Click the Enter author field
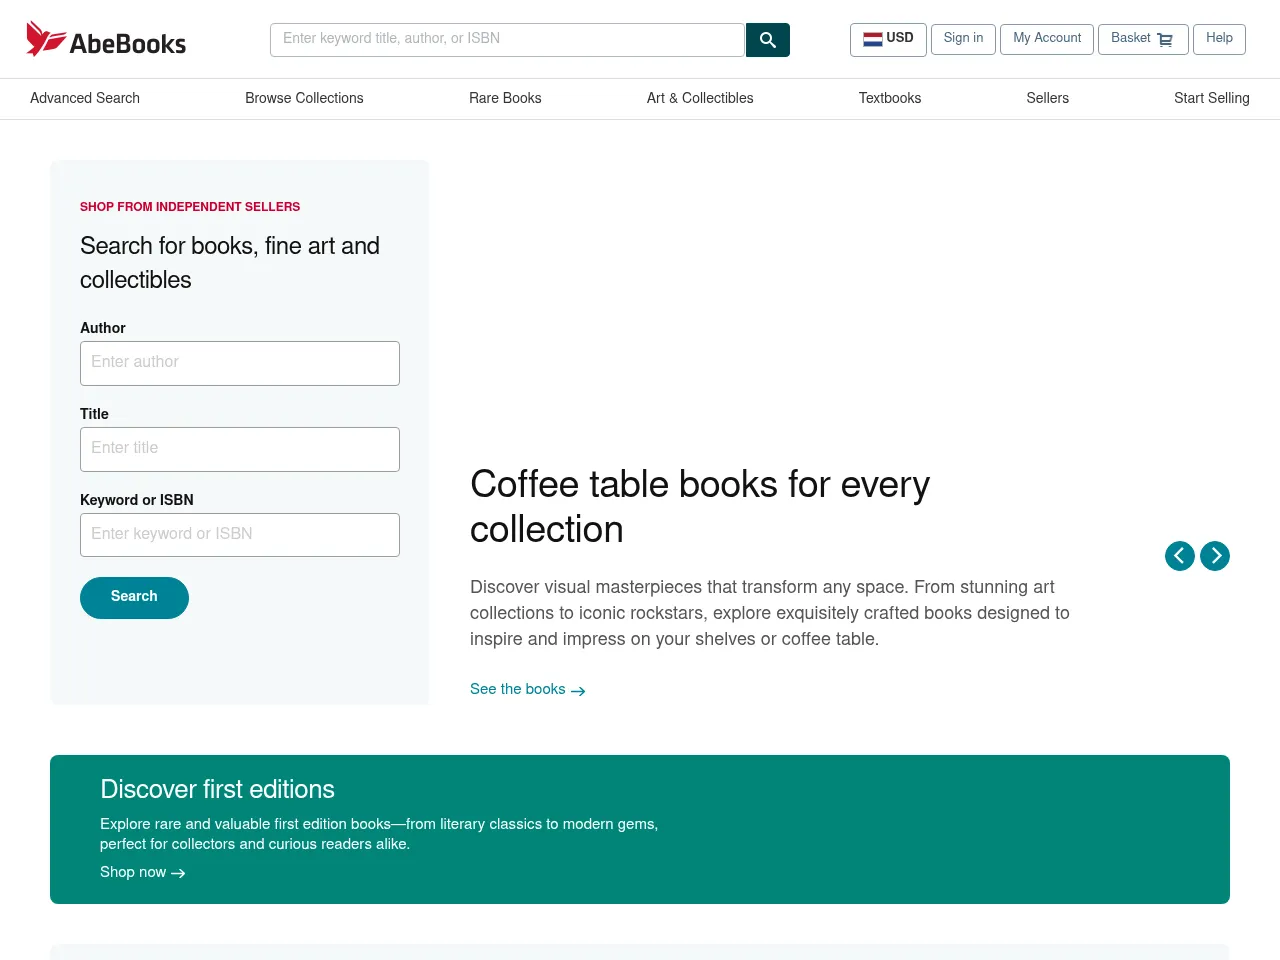Viewport: 1280px width, 960px height. (240, 363)
